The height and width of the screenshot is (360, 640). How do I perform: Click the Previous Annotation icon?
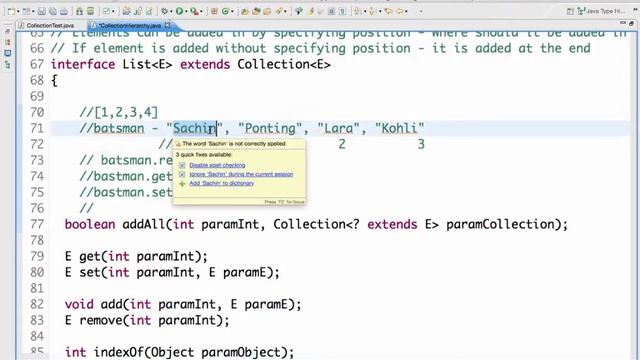[x=373, y=11]
